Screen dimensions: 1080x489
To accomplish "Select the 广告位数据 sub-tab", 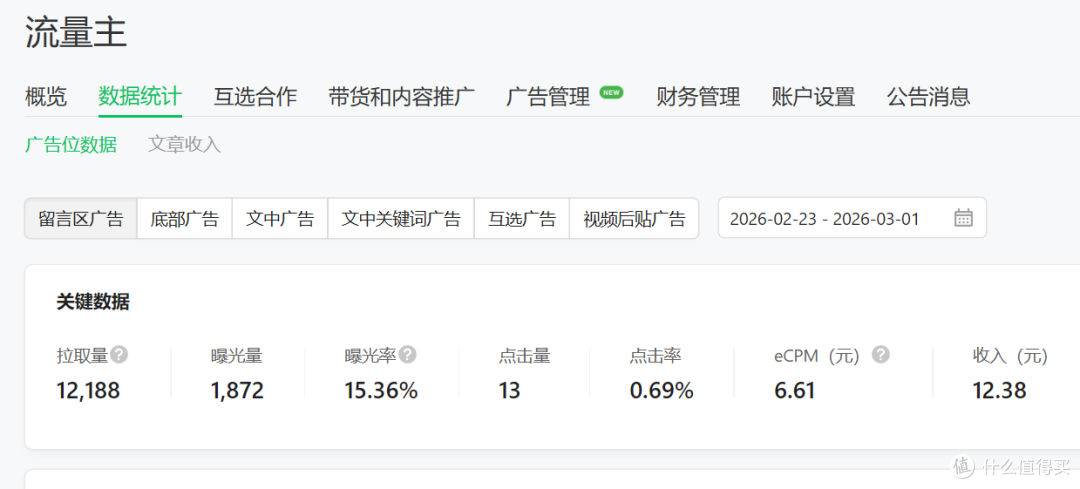I will (x=71, y=145).
